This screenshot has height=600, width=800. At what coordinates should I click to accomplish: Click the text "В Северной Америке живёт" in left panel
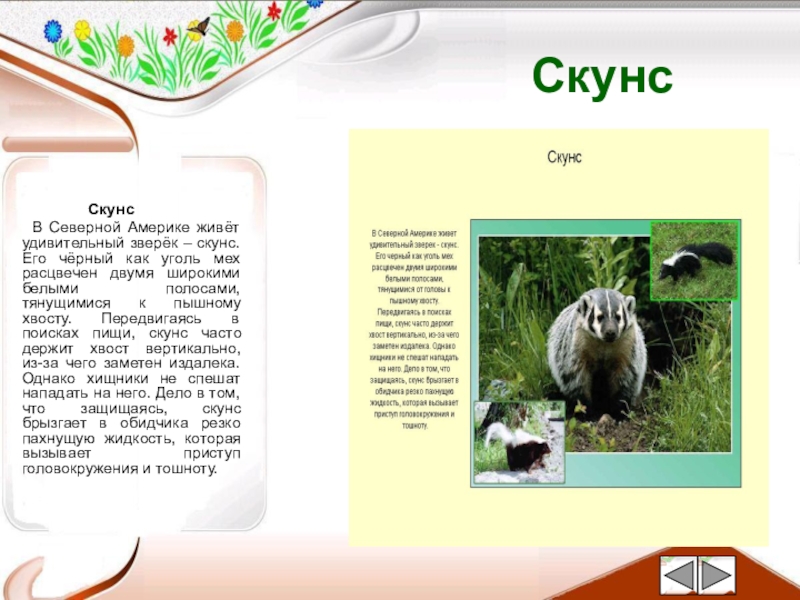point(135,227)
